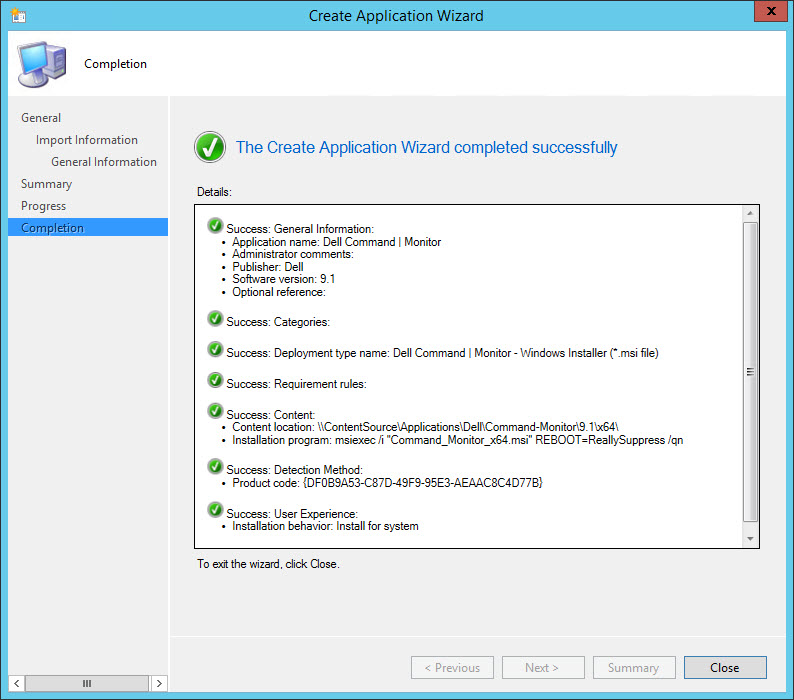Go to the Summary step in sidebar
The width and height of the screenshot is (794, 700).
[47, 184]
